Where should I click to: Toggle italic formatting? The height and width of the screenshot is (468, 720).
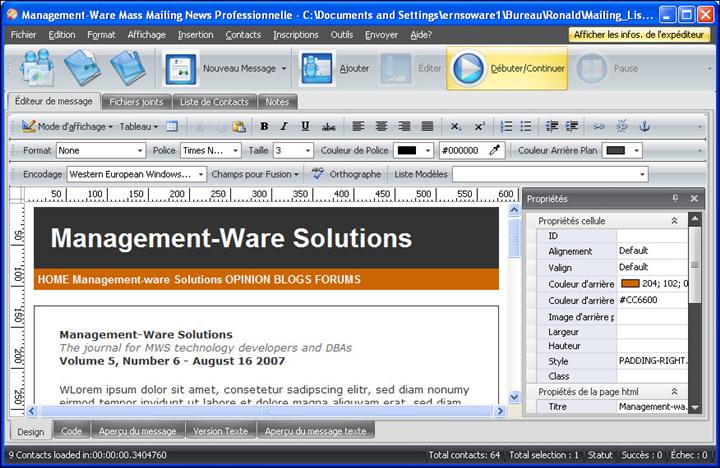pos(284,126)
